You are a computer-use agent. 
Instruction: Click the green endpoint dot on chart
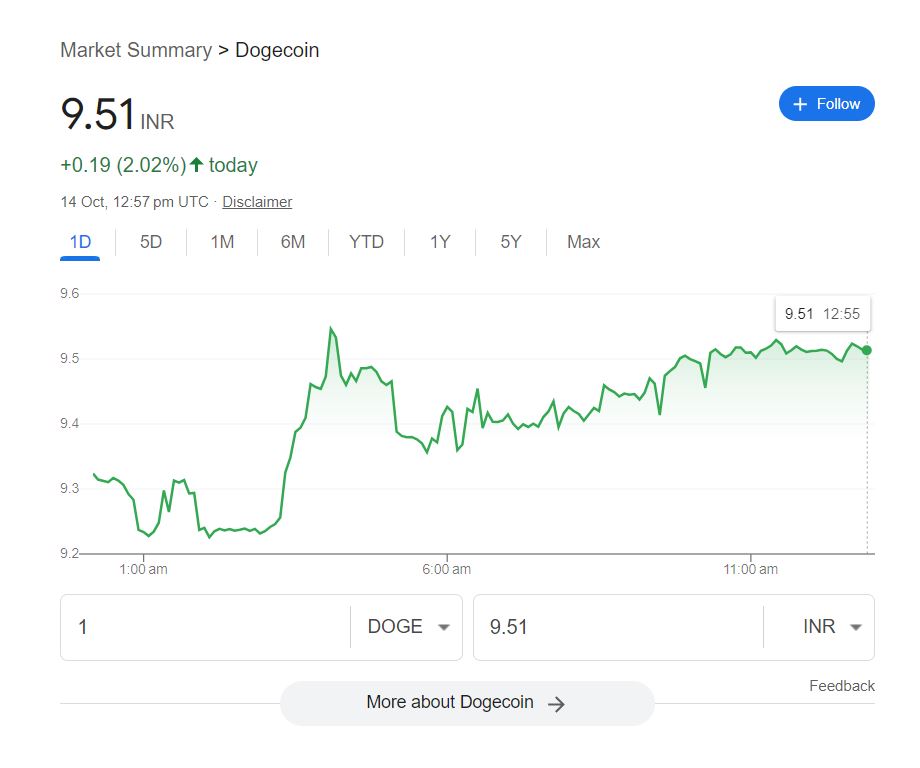(x=867, y=350)
